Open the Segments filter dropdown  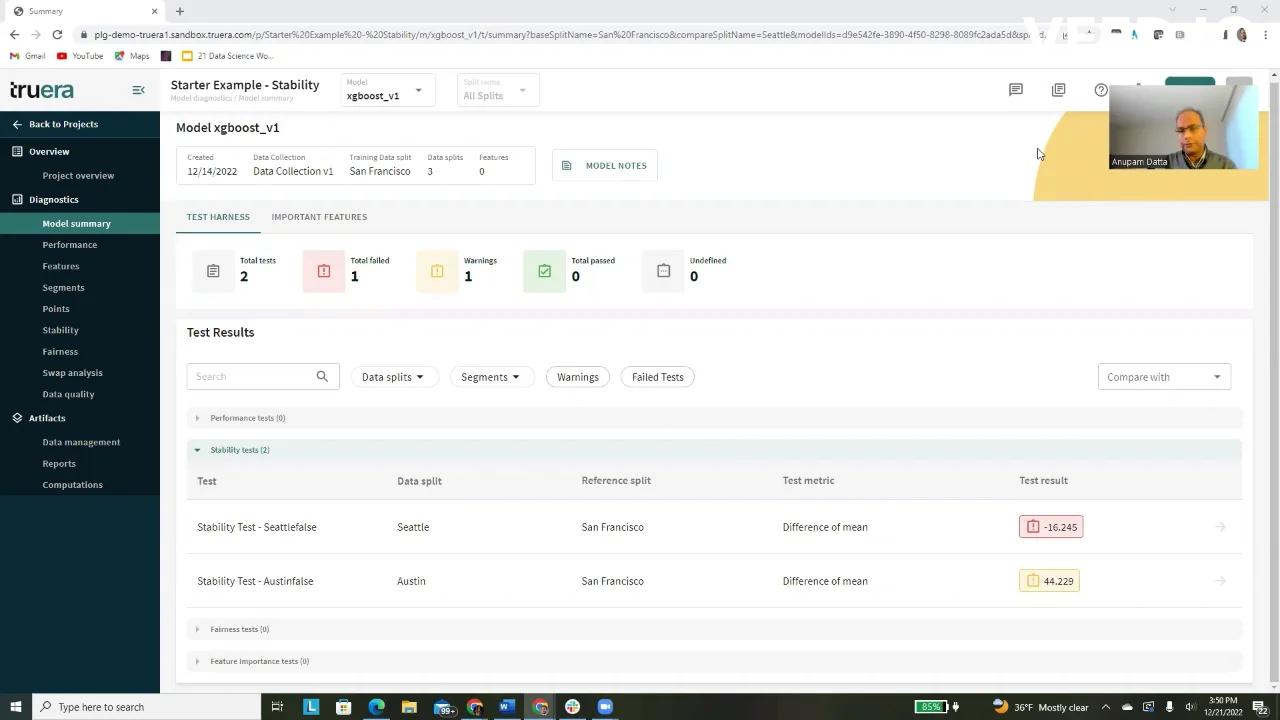[491, 377]
